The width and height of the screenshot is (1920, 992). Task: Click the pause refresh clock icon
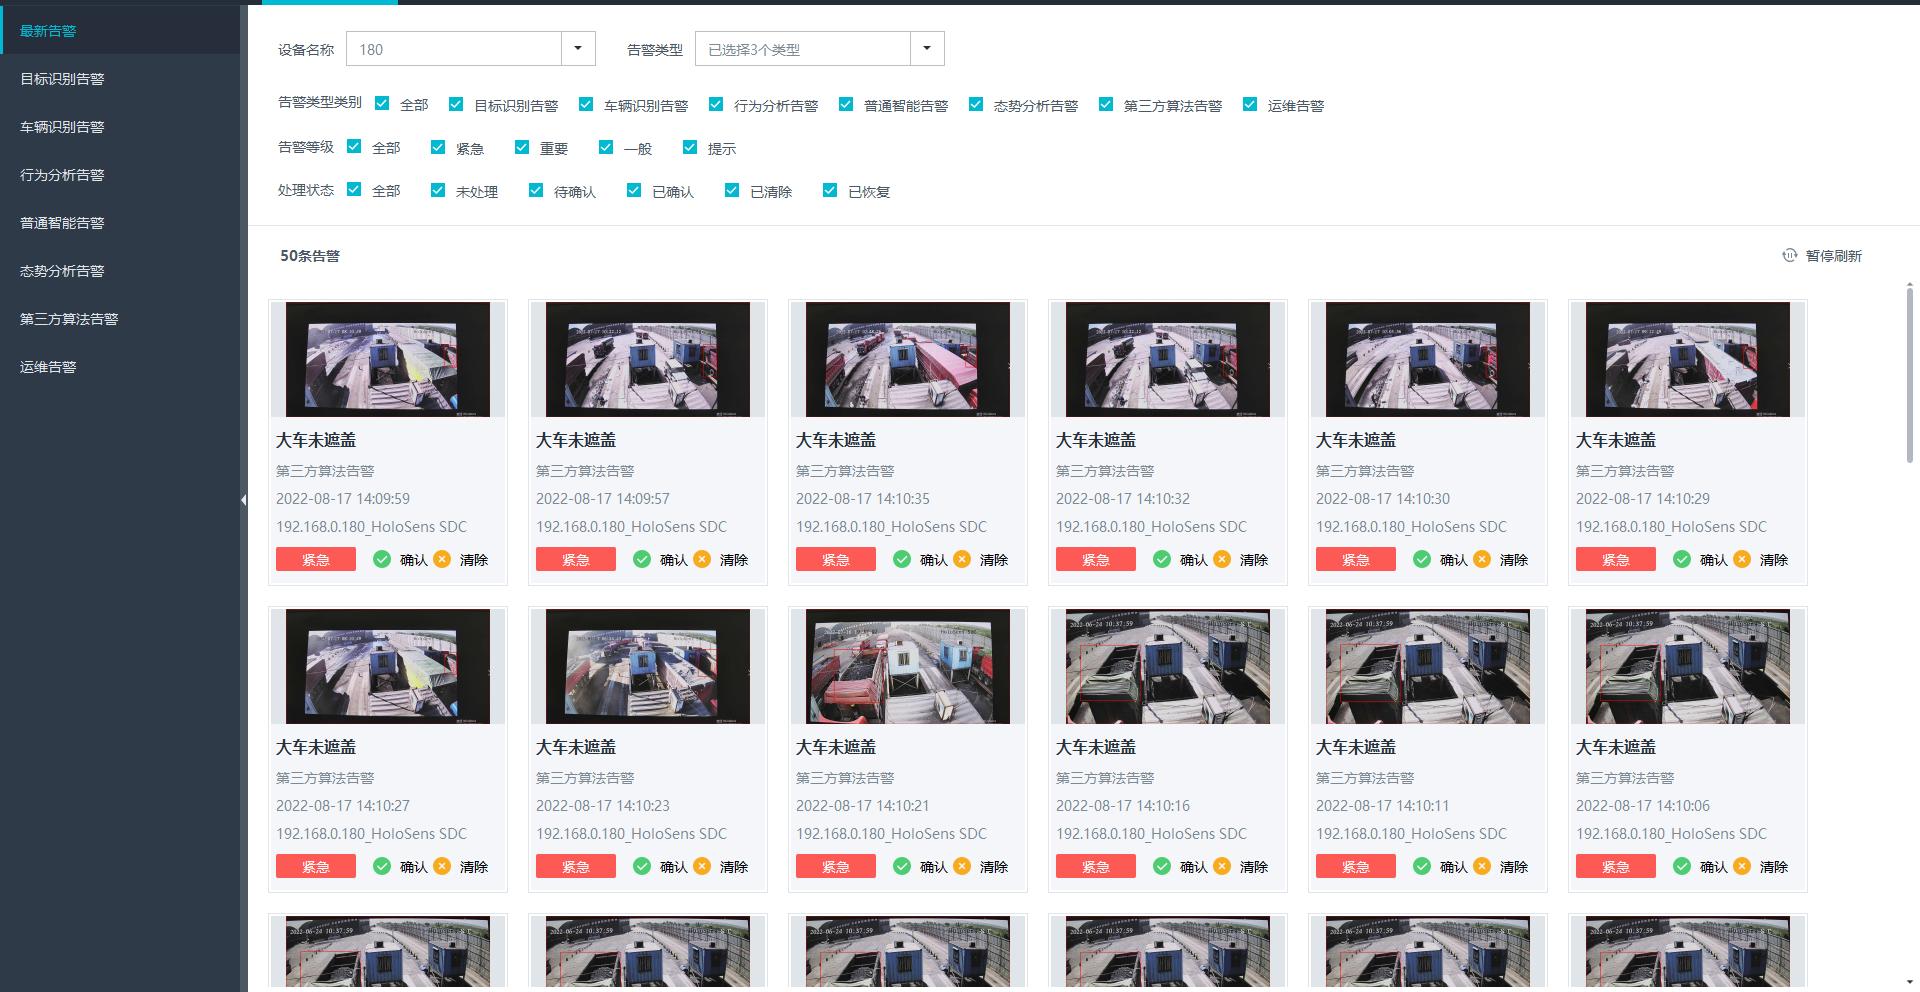[1790, 255]
